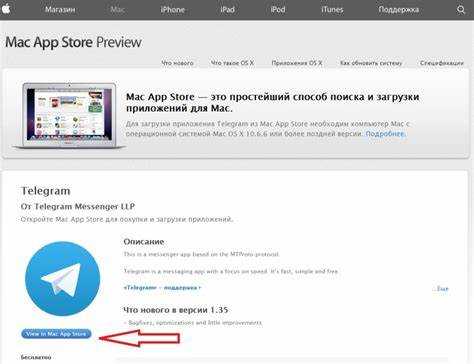Viewport: 474px width, 364px height.
Task: Go to Поддержка in the navigation bar
Action: [399, 10]
